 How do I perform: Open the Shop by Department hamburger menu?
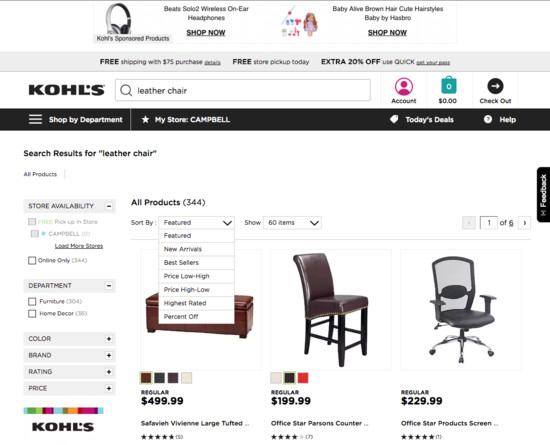pos(35,119)
